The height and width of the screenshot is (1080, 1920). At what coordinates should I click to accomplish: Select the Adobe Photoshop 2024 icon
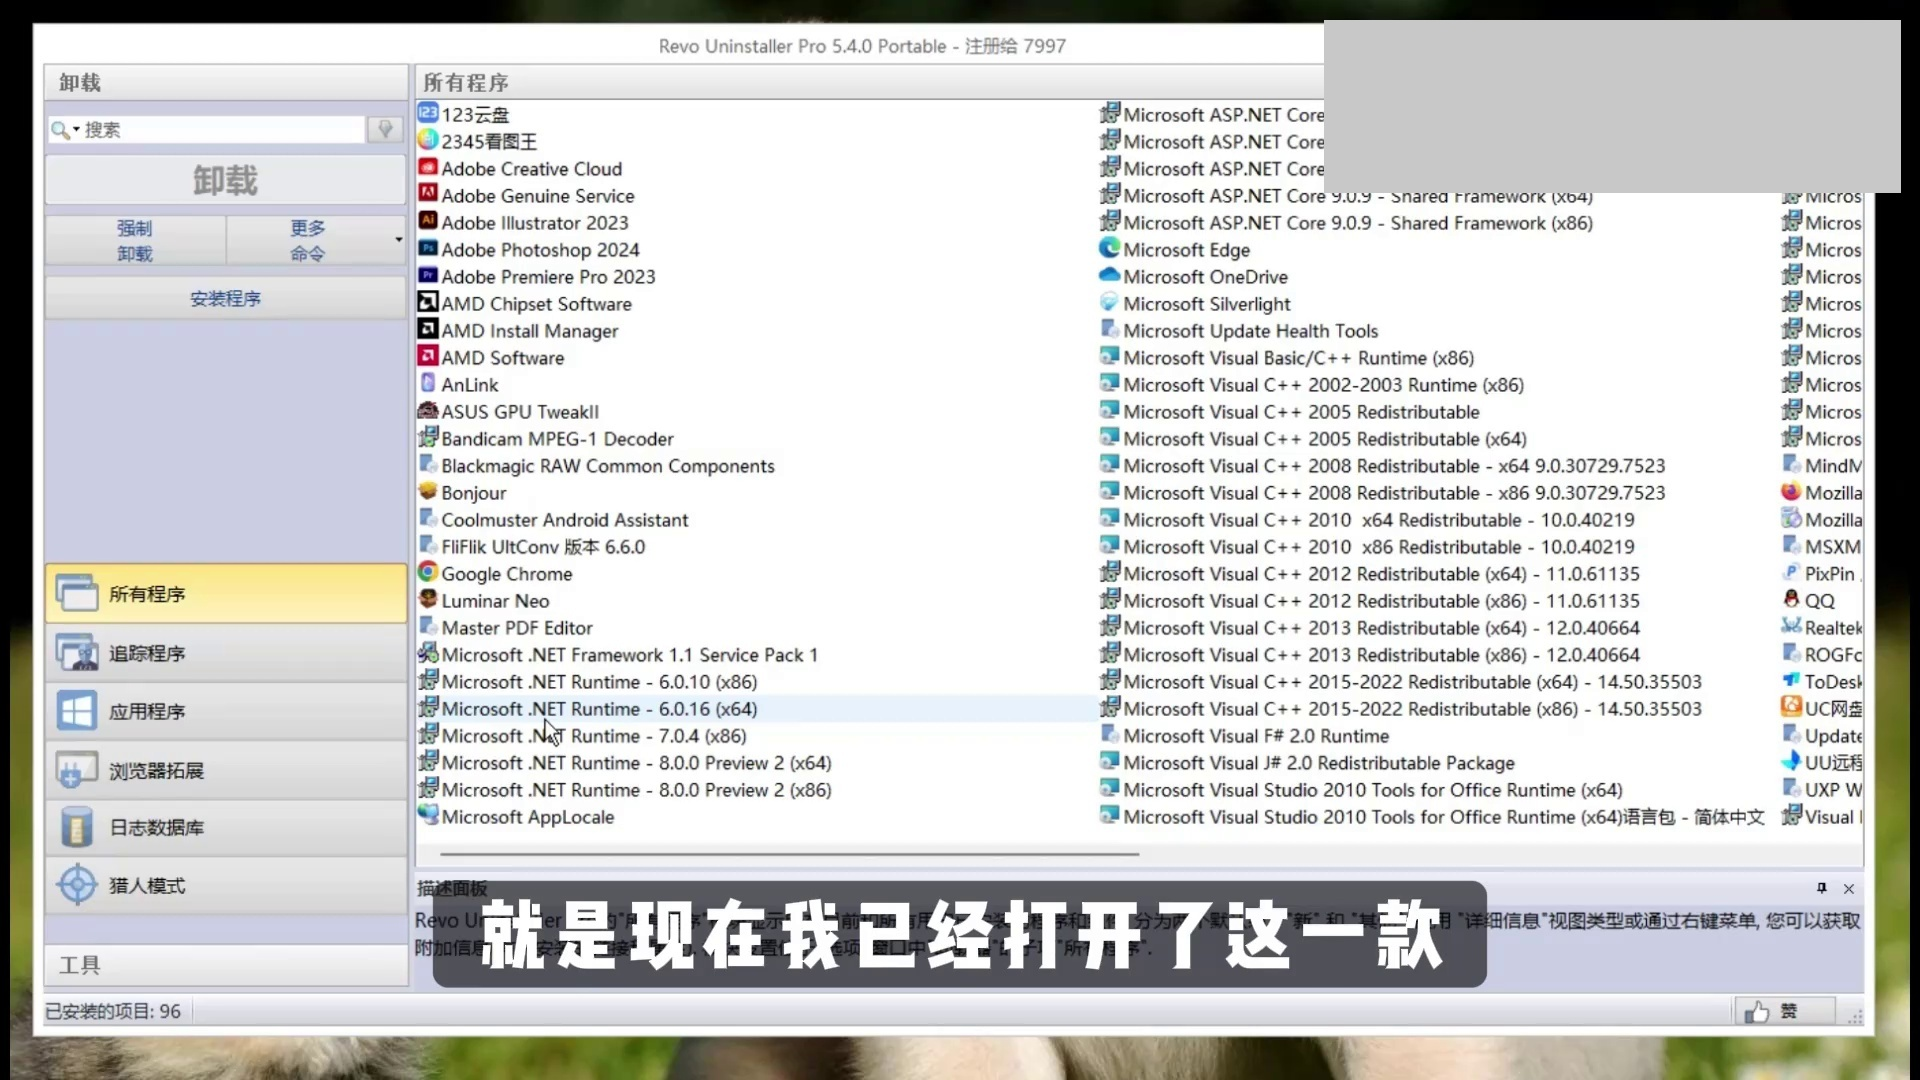coord(428,248)
